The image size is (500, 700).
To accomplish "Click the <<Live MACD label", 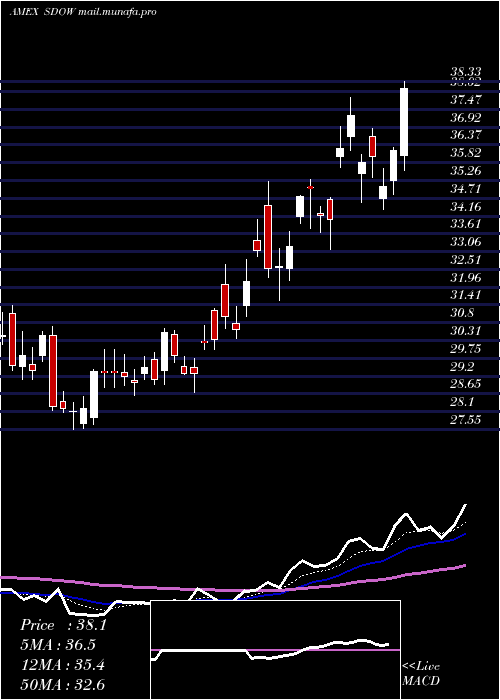I will tap(421, 673).
